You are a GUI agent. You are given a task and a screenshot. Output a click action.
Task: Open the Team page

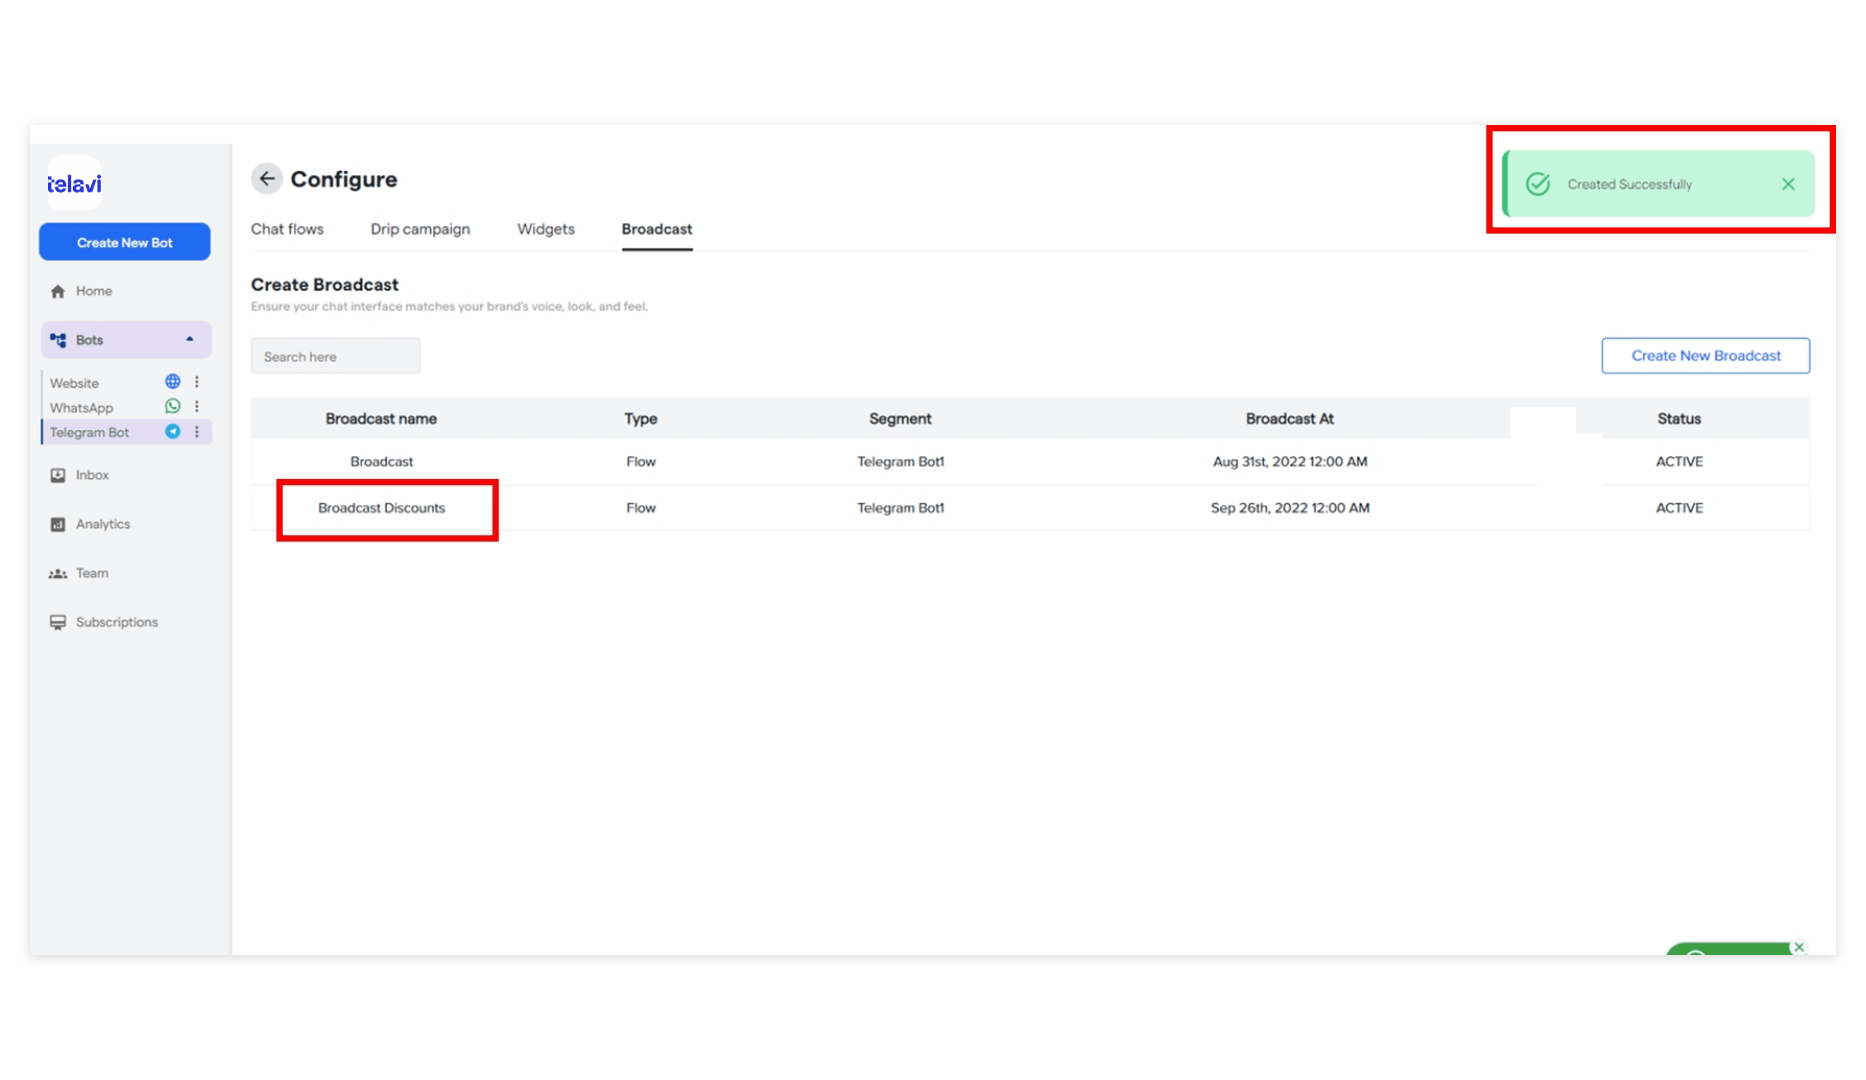pos(92,573)
